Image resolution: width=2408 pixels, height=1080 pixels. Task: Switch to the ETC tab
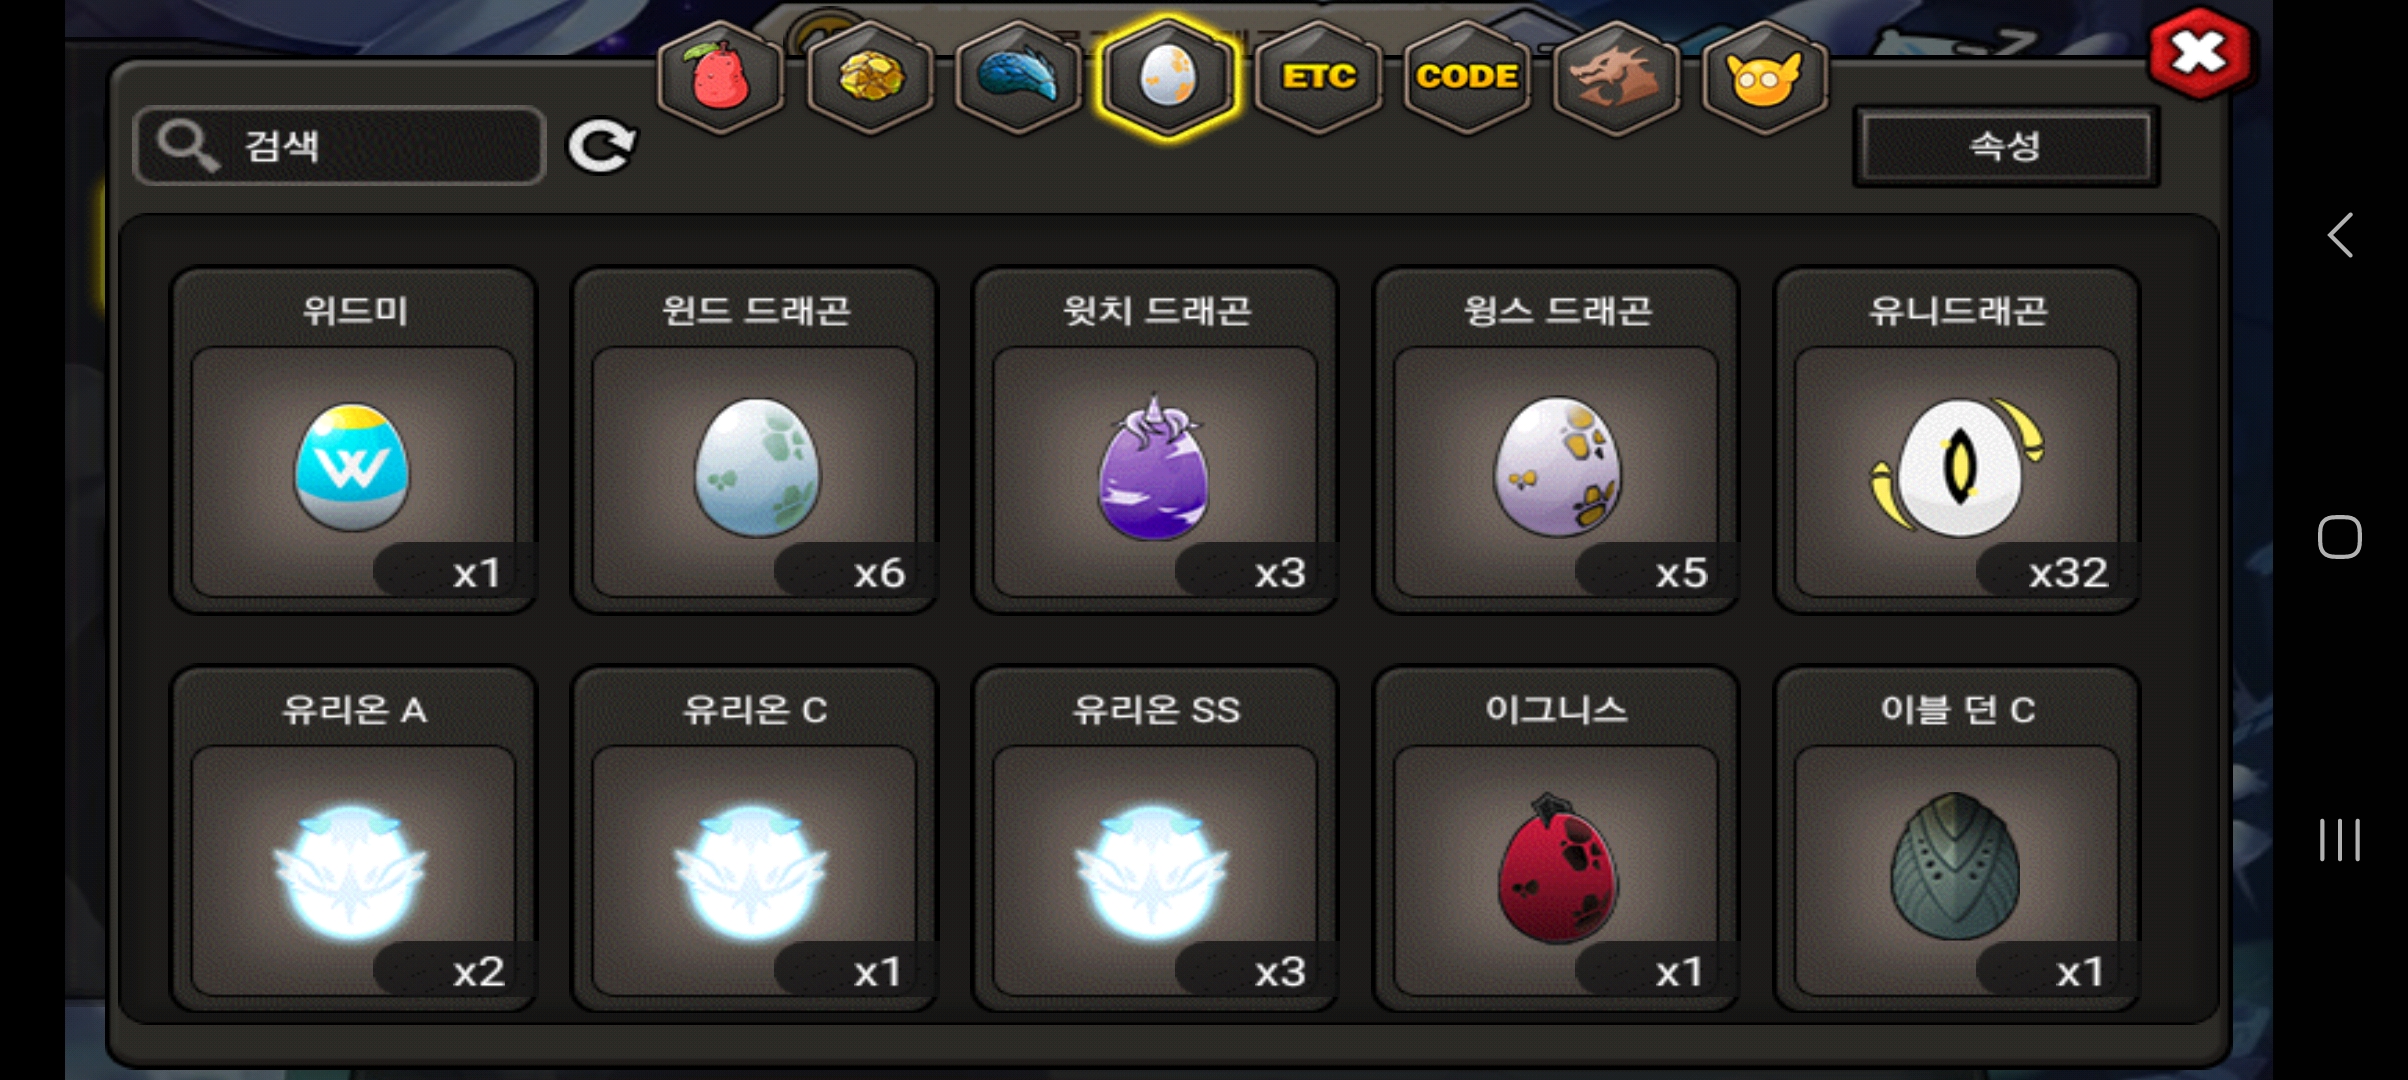click(1319, 76)
